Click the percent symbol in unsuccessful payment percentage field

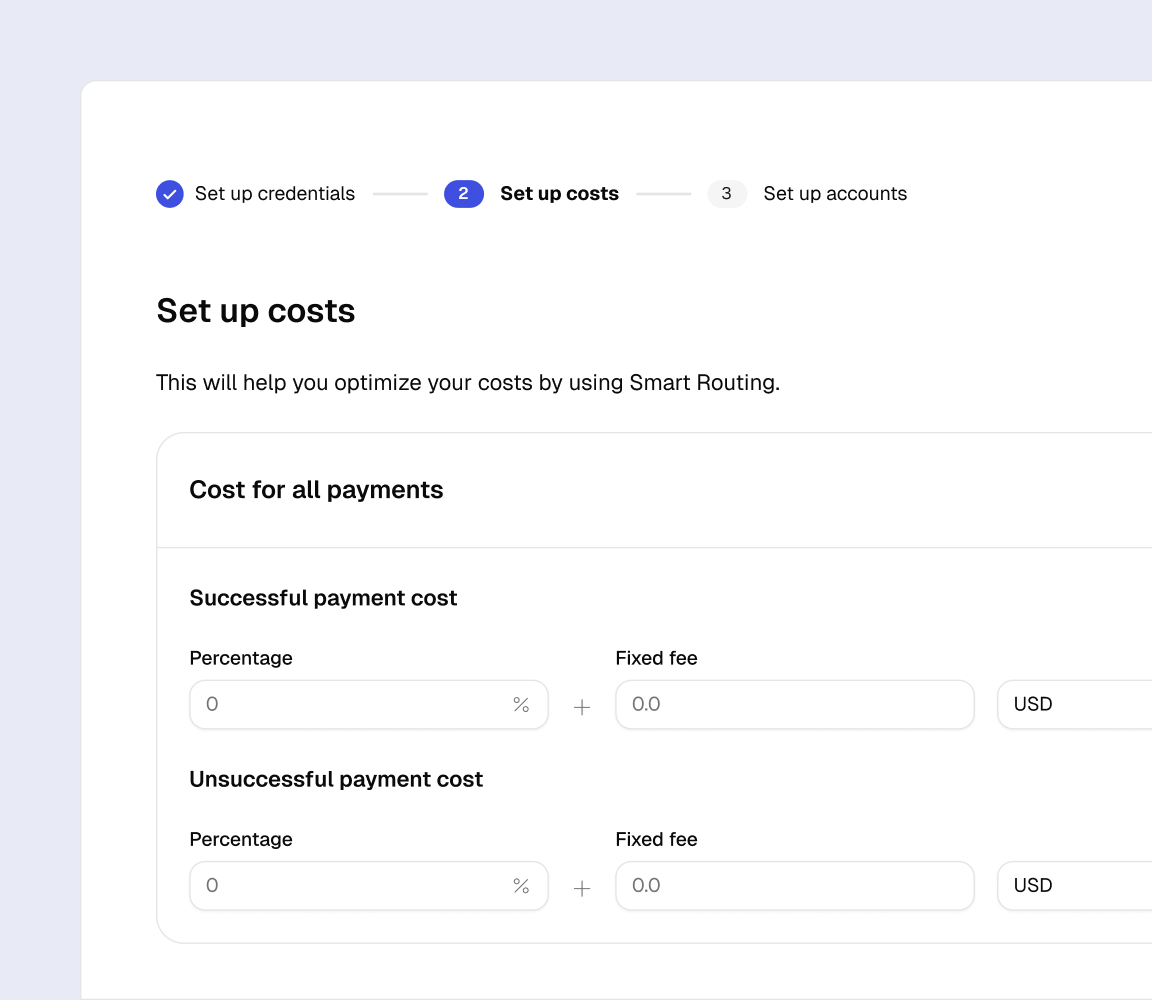(520, 885)
